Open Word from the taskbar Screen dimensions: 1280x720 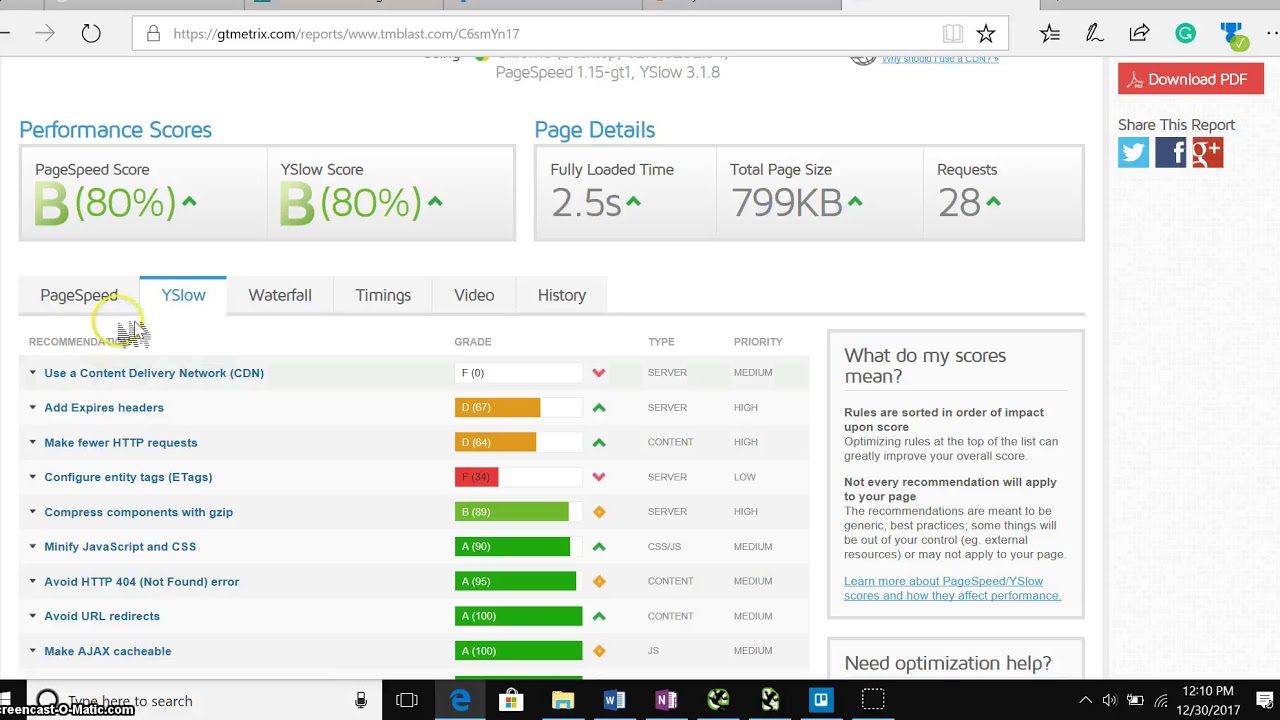(x=615, y=700)
